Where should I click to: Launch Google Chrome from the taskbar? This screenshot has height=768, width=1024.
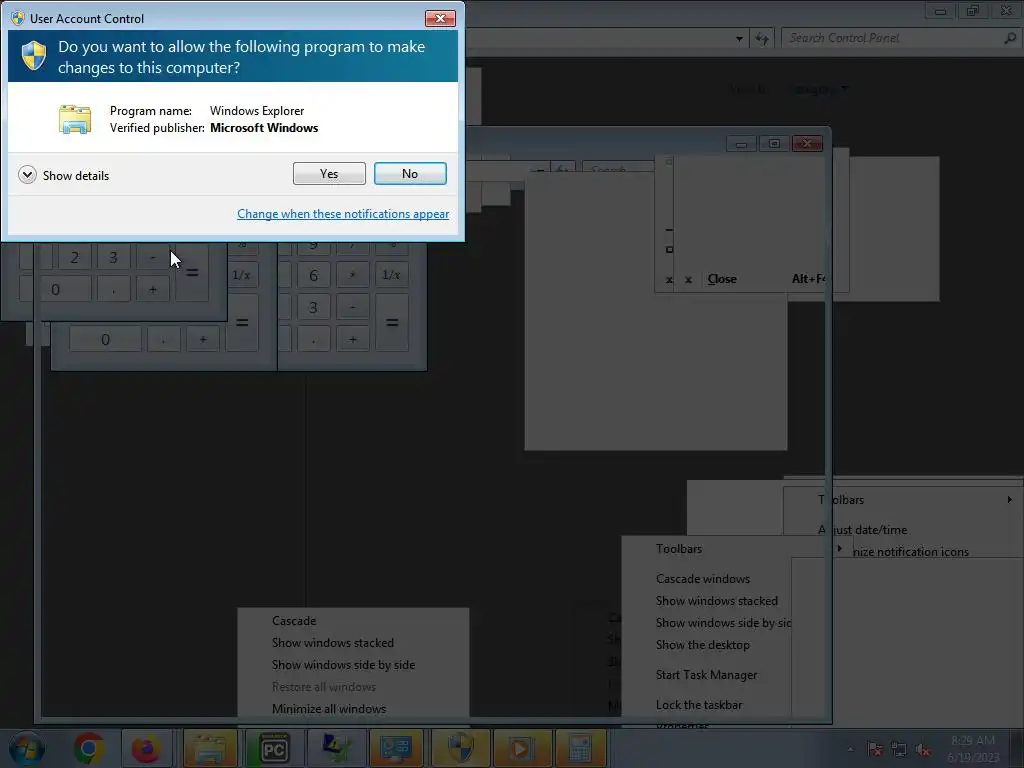pos(89,748)
